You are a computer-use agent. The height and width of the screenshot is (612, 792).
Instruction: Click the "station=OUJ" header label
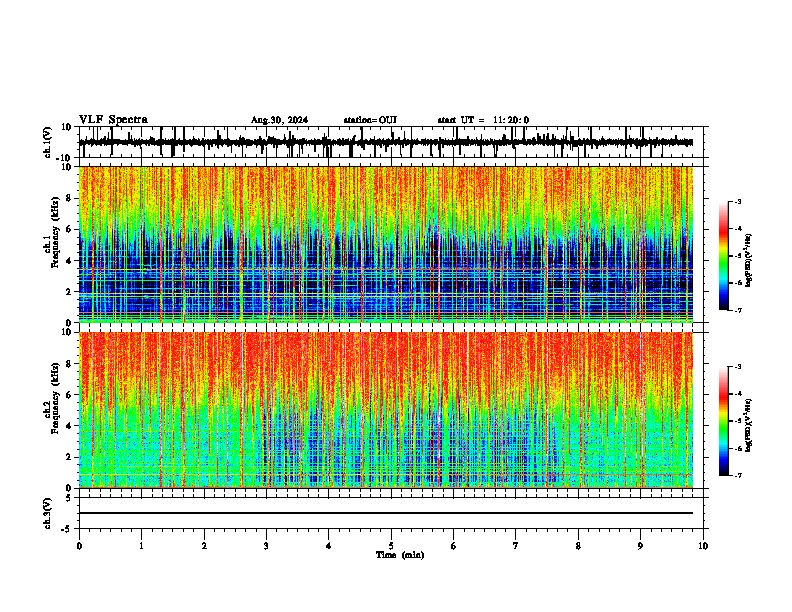point(370,120)
